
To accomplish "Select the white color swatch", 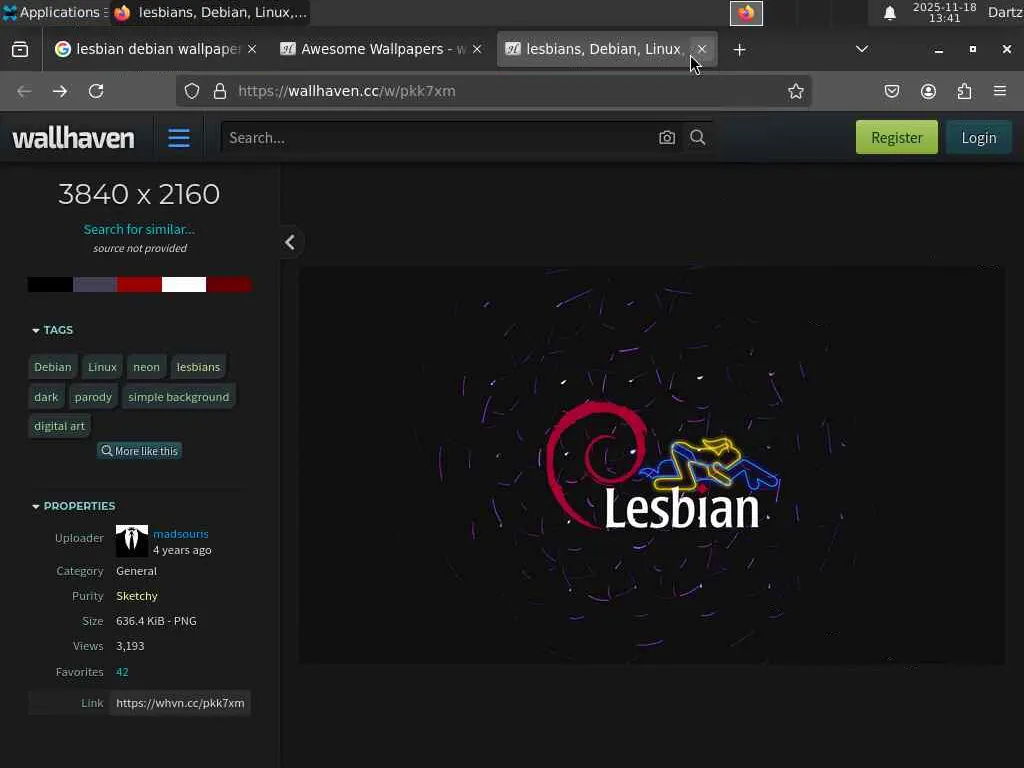I will [184, 284].
